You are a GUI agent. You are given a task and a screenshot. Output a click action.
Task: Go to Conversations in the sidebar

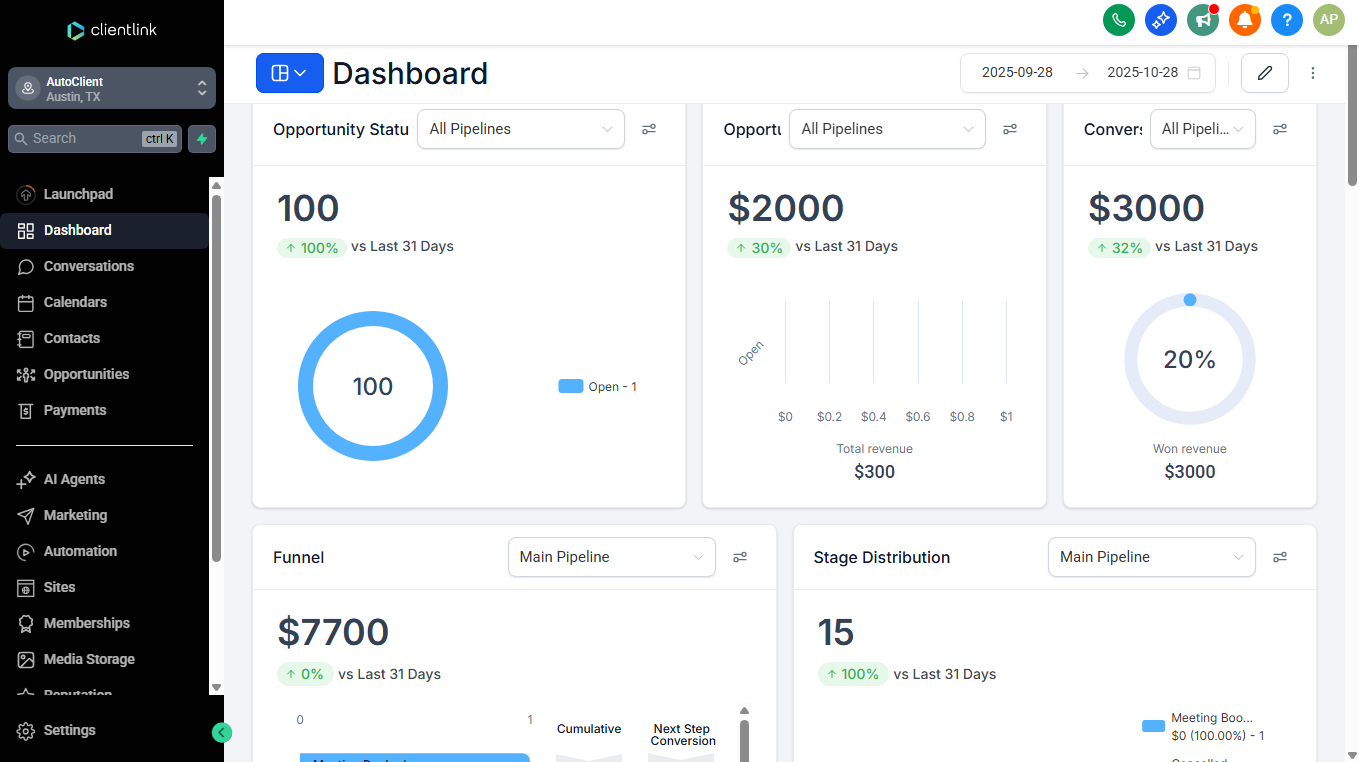coord(88,266)
